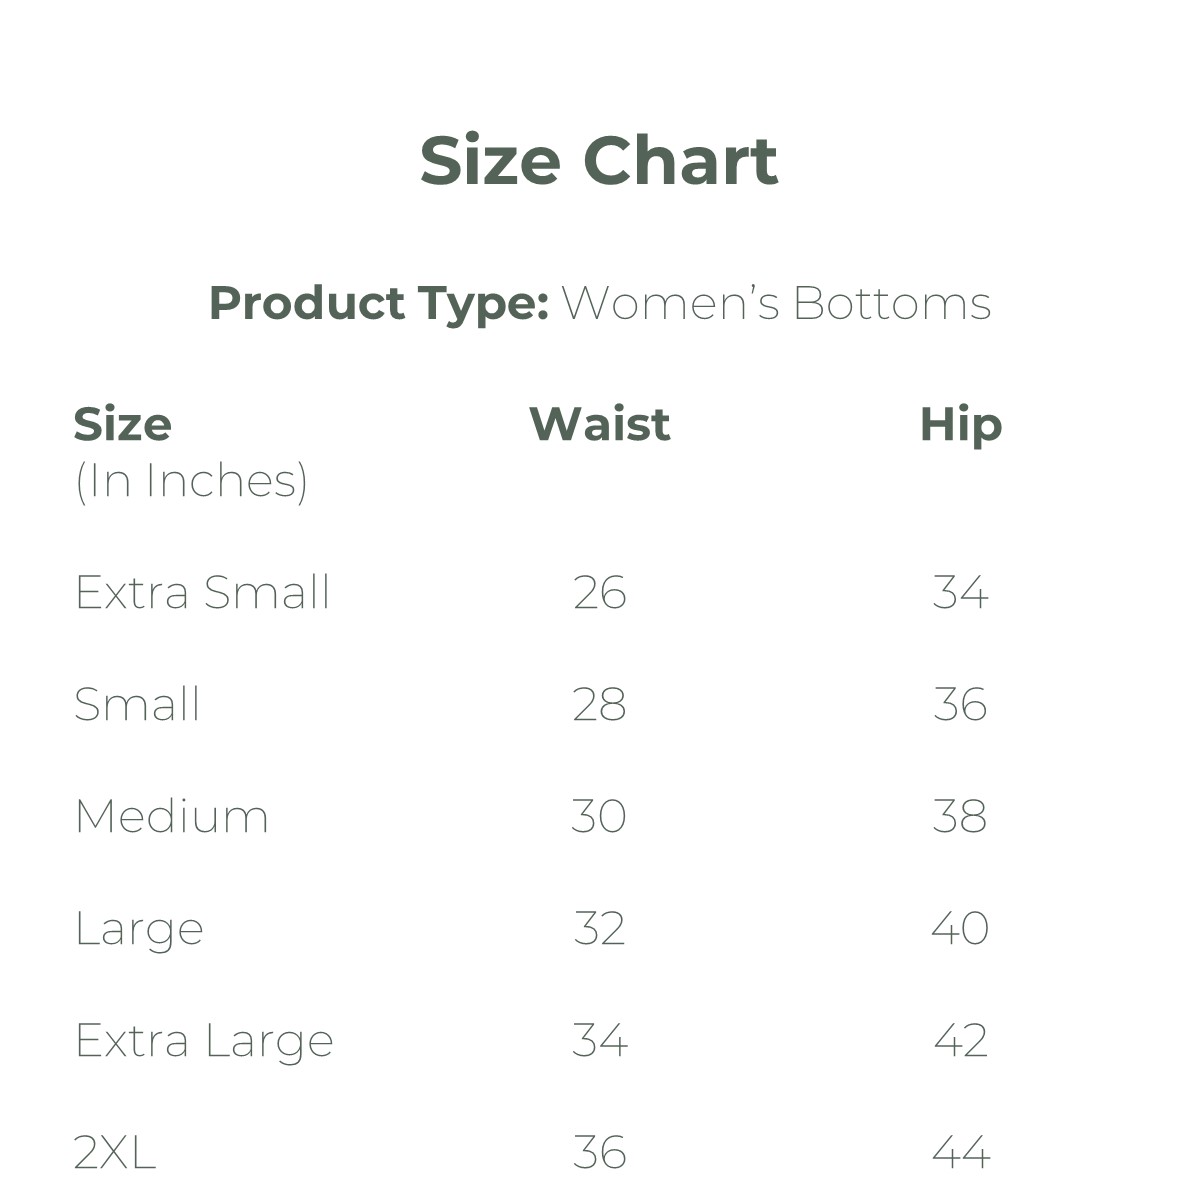Click hip value 44 for 2XL
Image resolution: width=1200 pixels, height=1200 pixels.
pyautogui.click(x=960, y=1153)
